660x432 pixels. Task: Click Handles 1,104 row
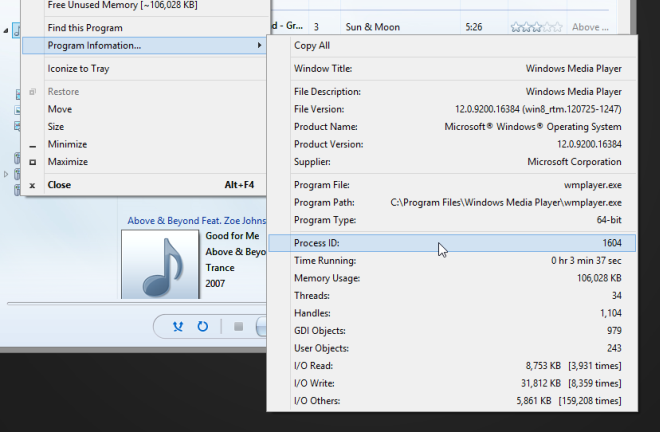click(452, 313)
